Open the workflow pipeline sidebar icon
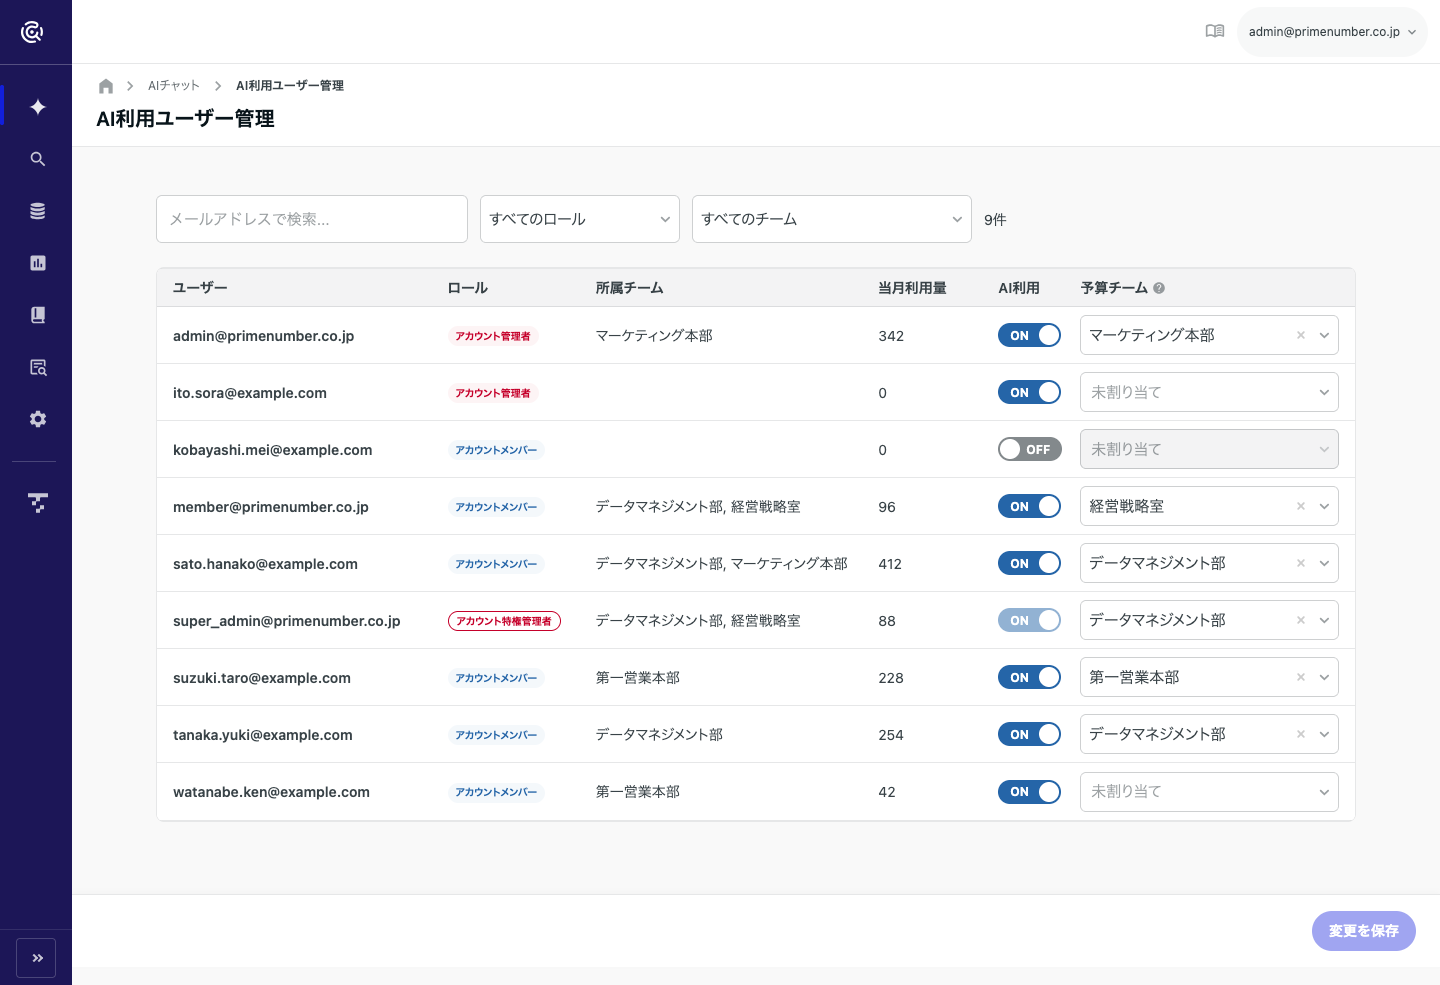Screen dimensions: 1440x985 pyautogui.click(x=38, y=503)
